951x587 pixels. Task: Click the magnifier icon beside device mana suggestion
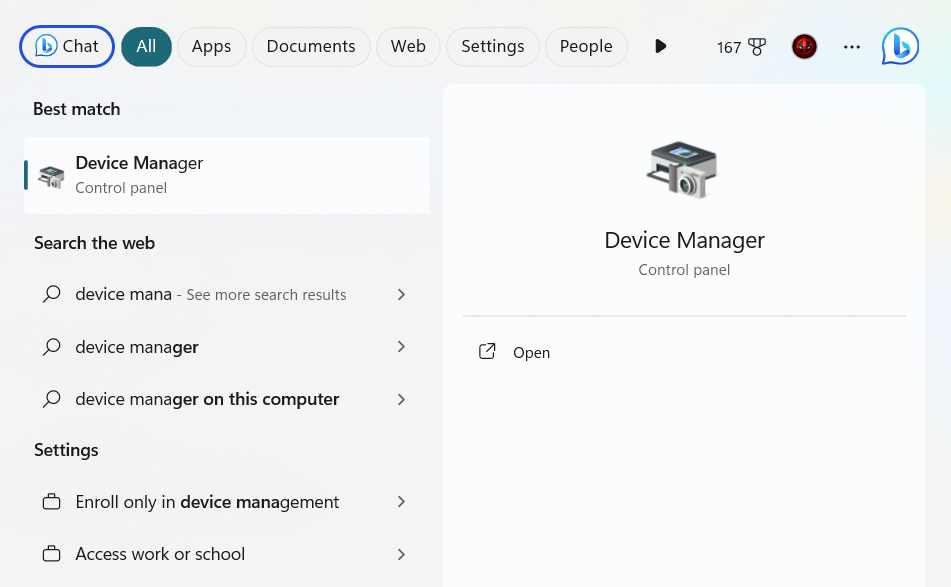coord(51,294)
